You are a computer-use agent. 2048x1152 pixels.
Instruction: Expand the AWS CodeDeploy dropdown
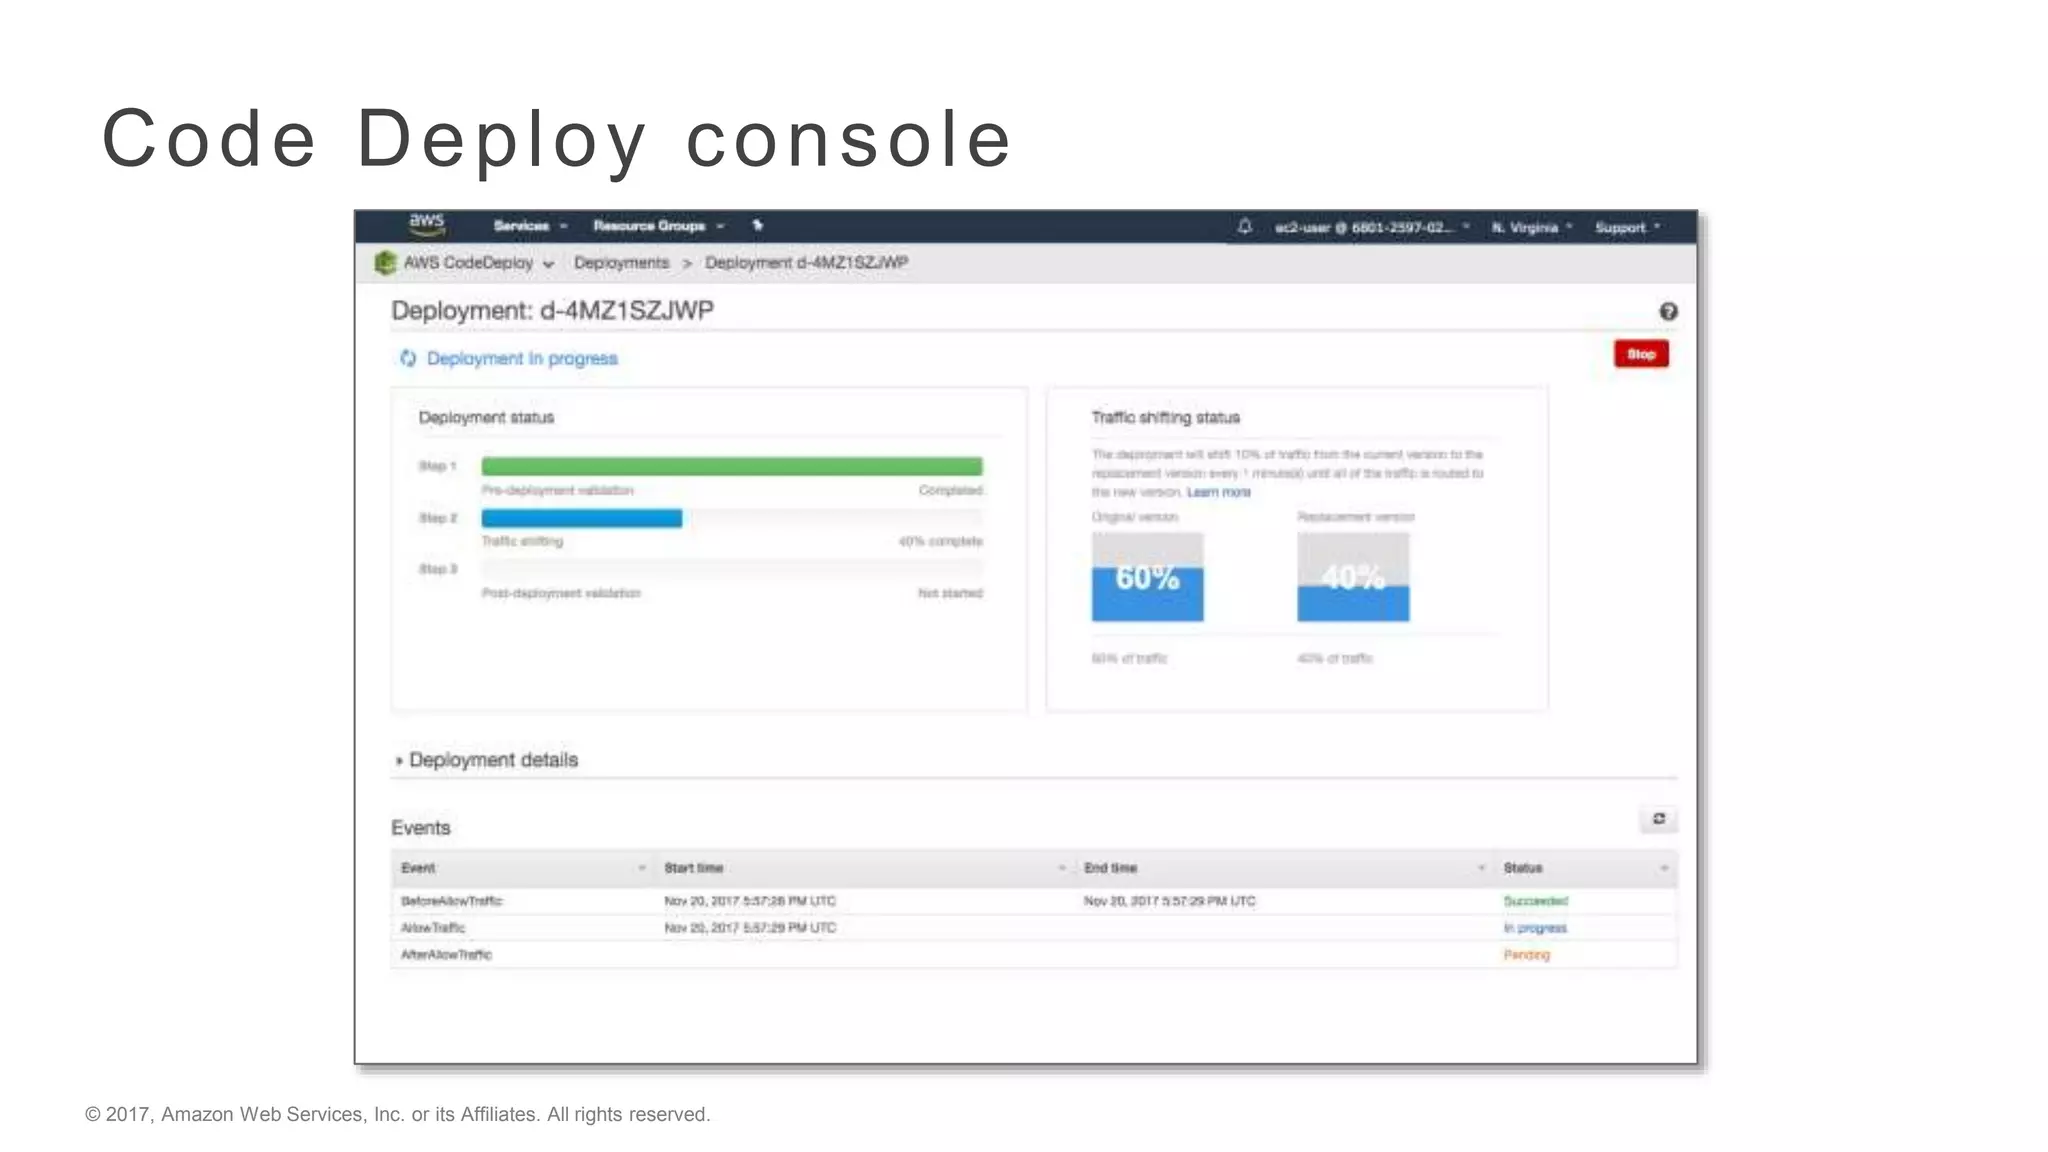pyautogui.click(x=478, y=263)
